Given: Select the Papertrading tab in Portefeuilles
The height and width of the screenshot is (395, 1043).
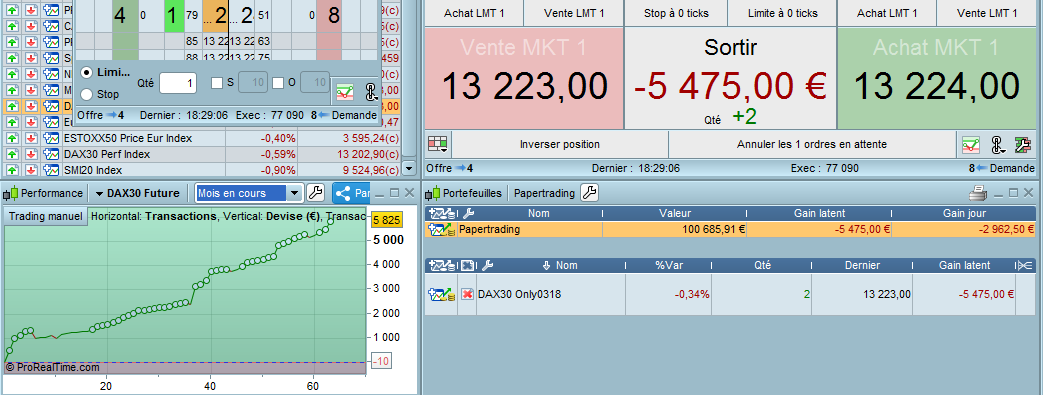Looking at the screenshot, I should 544,193.
